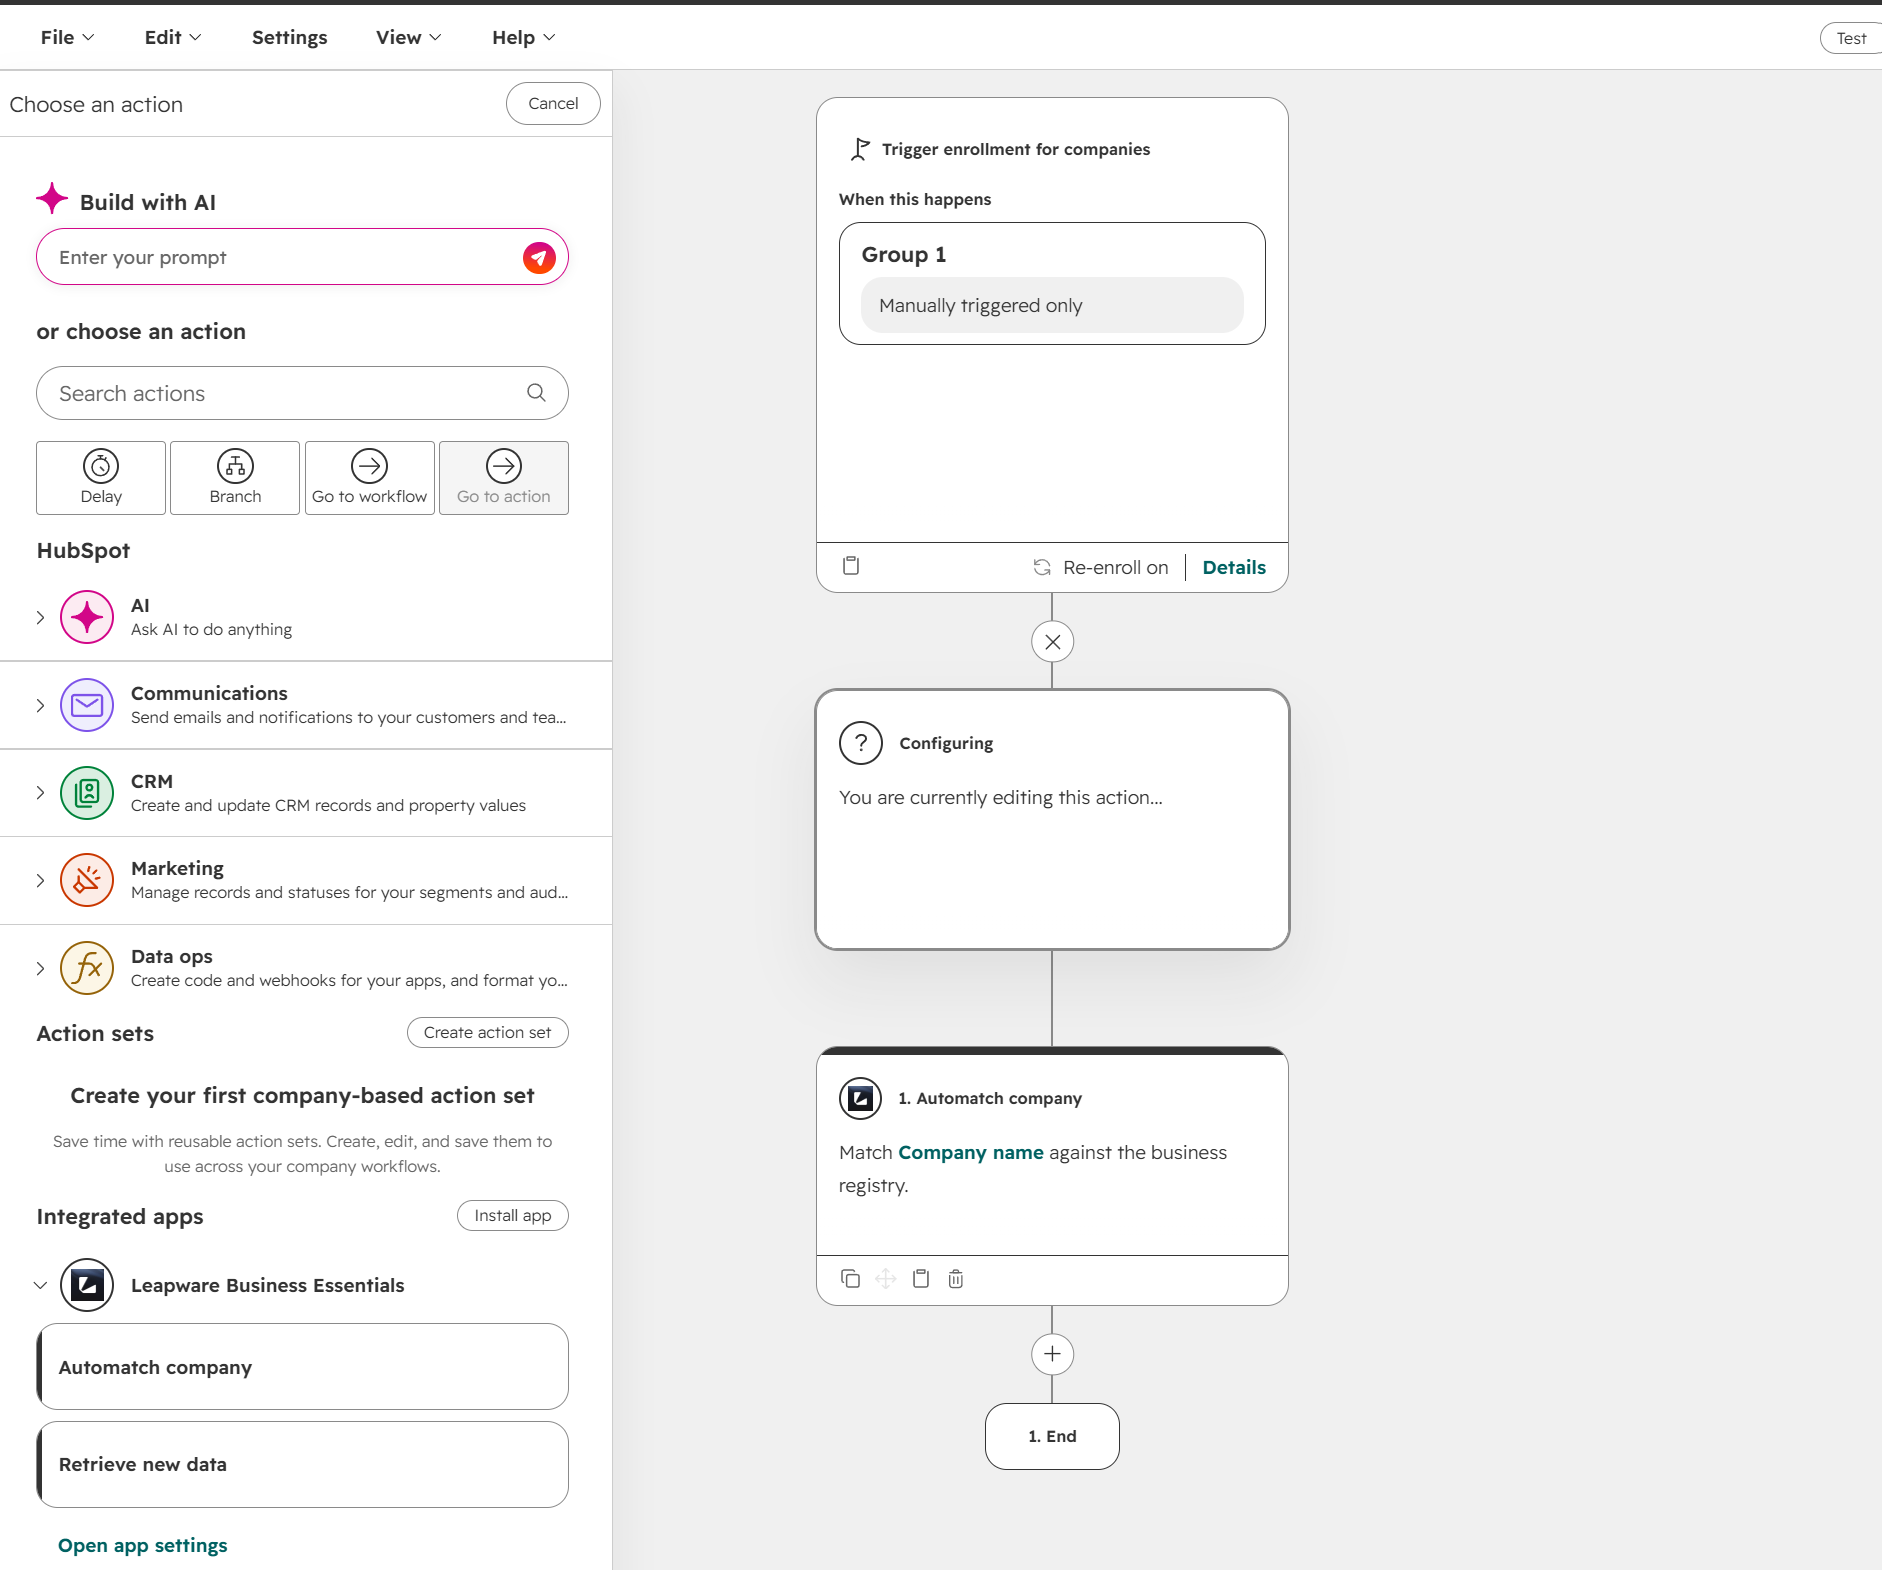Screen dimensions: 1882x1570
Task: Open app settings link
Action: pos(143,1545)
